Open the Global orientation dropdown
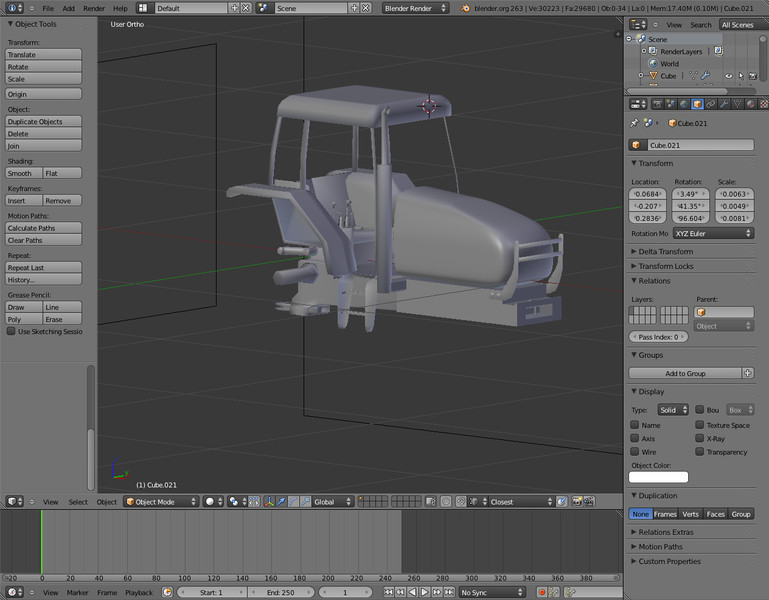Image resolution: width=769 pixels, height=600 pixels. coord(333,501)
